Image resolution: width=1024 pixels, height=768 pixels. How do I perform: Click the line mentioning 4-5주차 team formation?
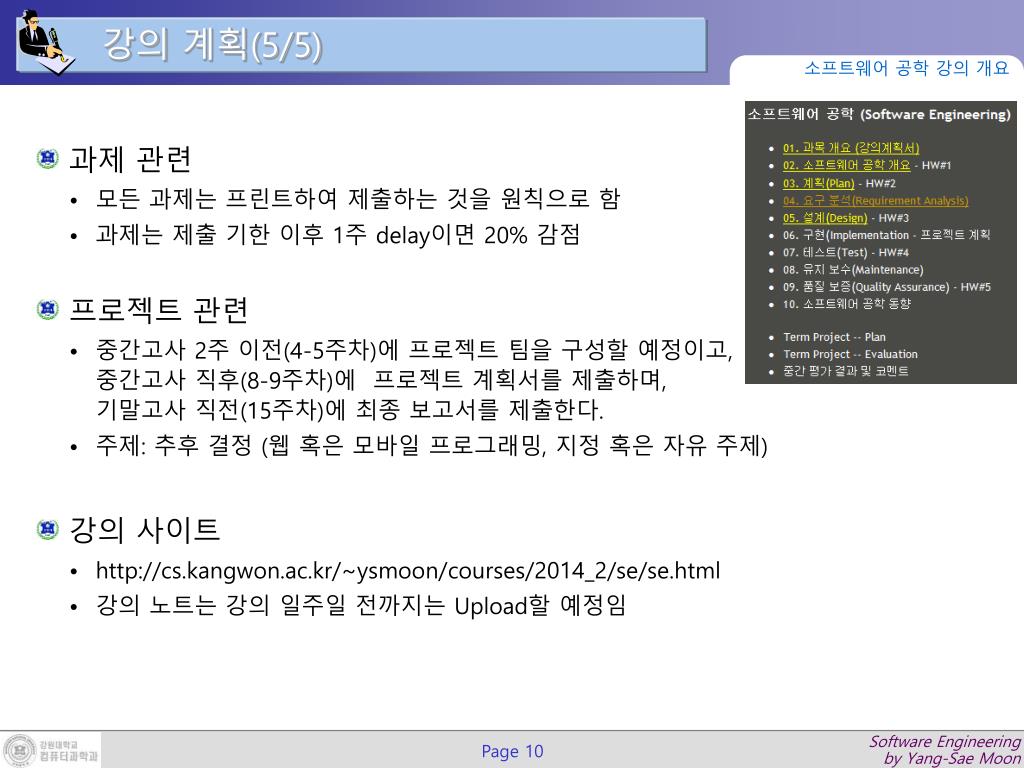click(x=414, y=349)
